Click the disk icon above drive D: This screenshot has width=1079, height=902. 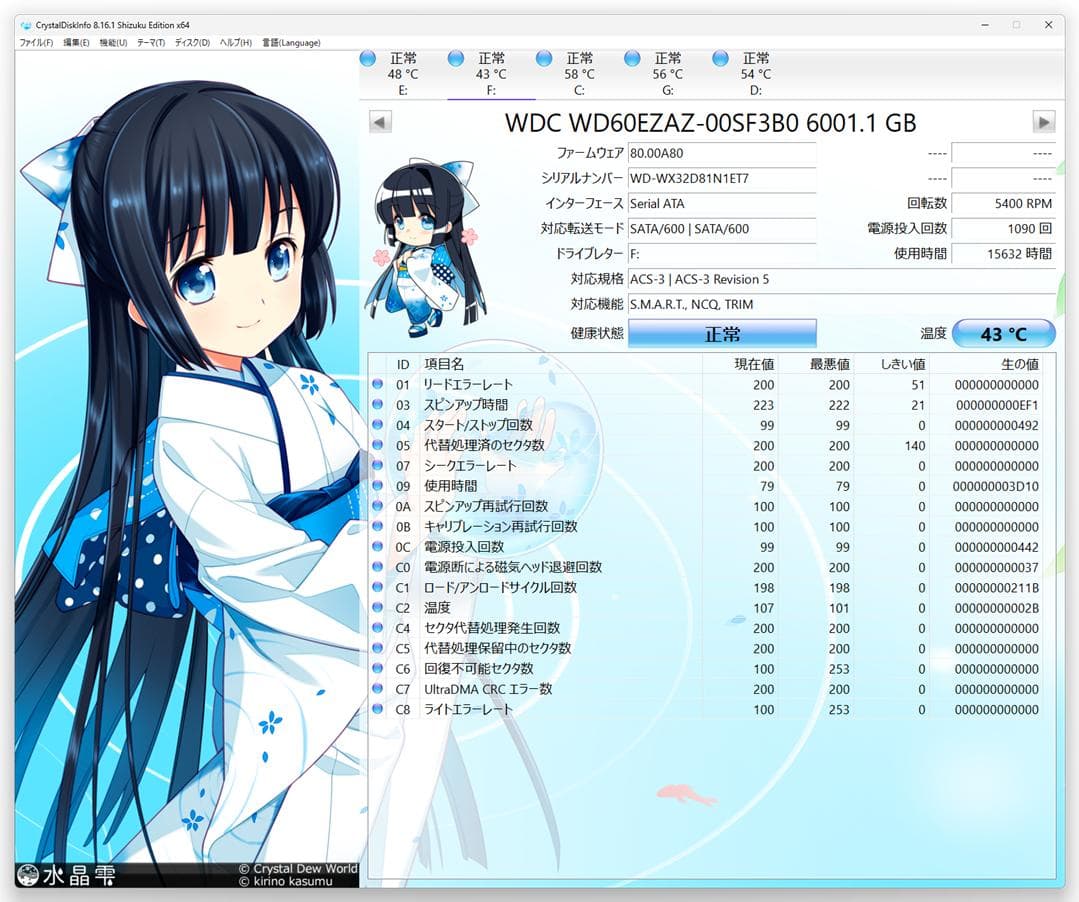pos(719,57)
